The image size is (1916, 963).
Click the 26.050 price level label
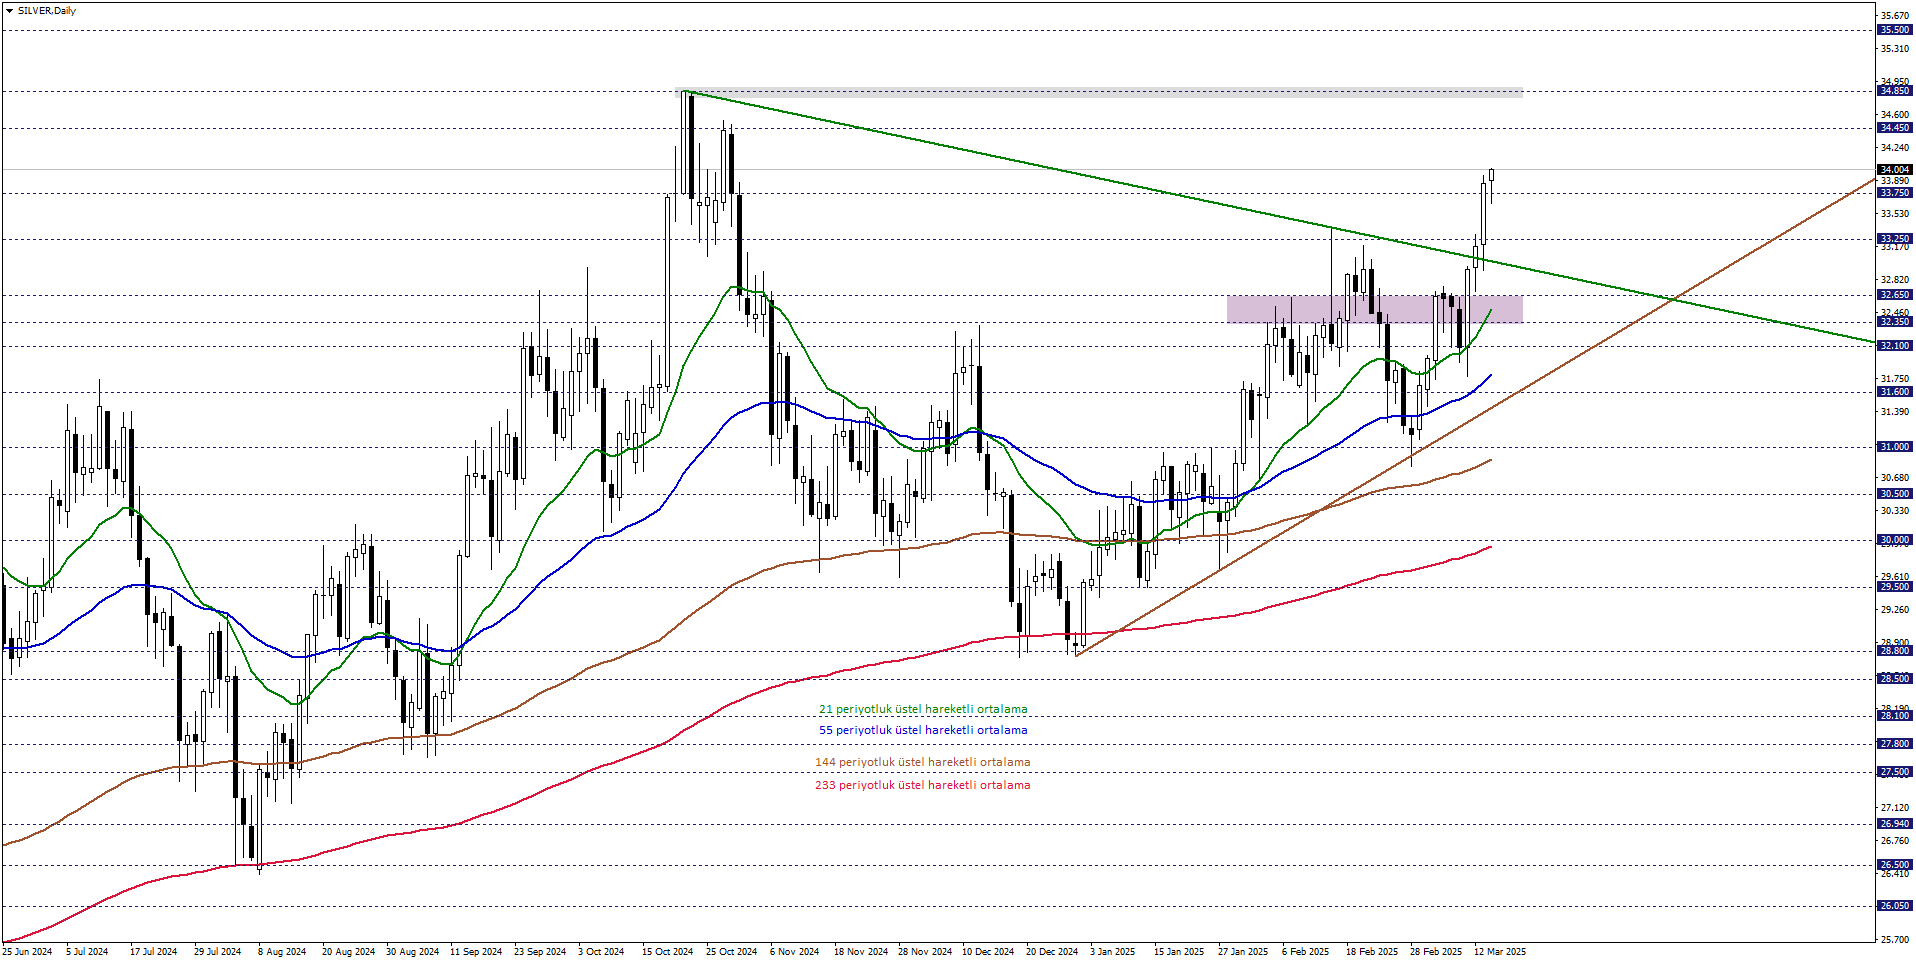click(1895, 906)
